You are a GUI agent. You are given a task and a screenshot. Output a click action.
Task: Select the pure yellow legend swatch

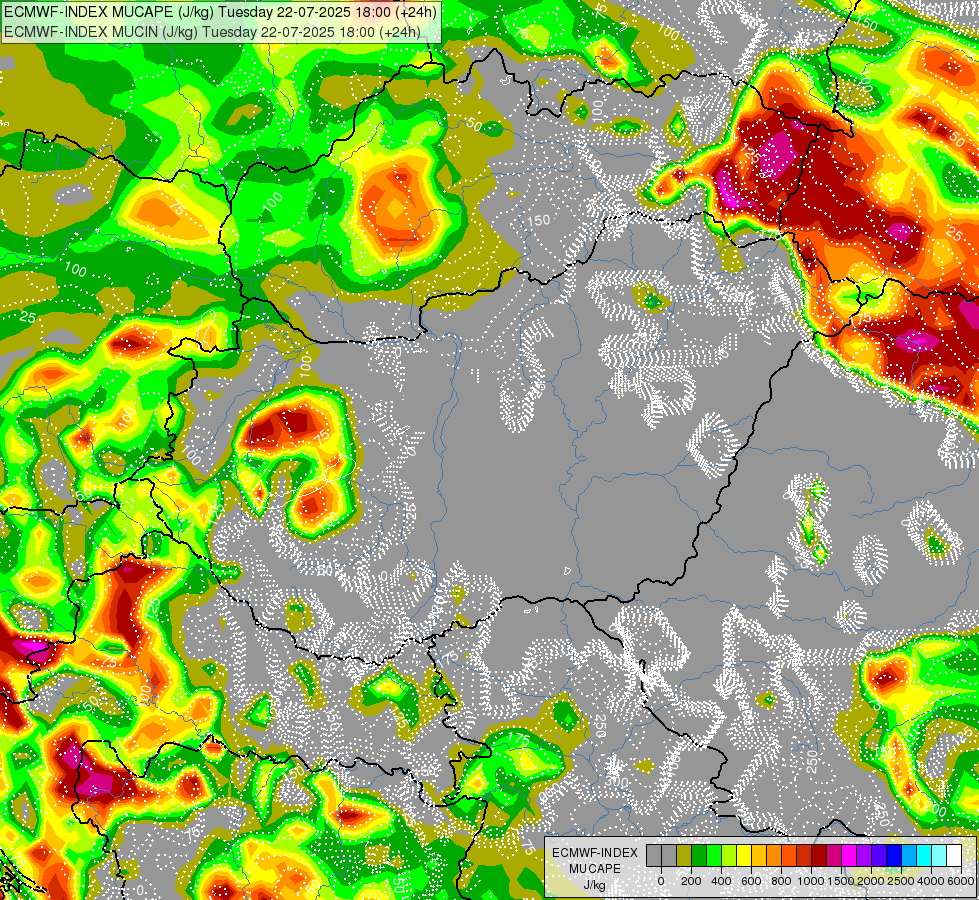click(744, 856)
